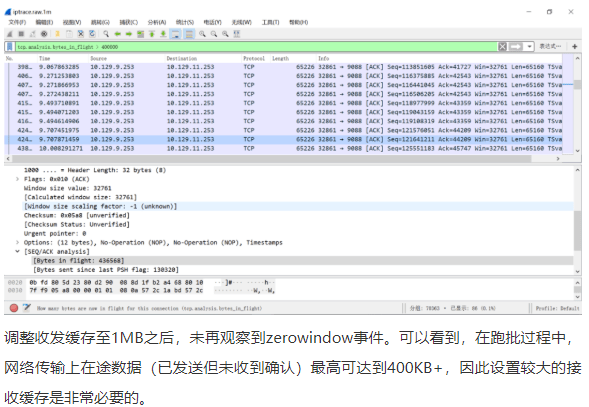Click Profile: Default in status bar

click(x=557, y=309)
